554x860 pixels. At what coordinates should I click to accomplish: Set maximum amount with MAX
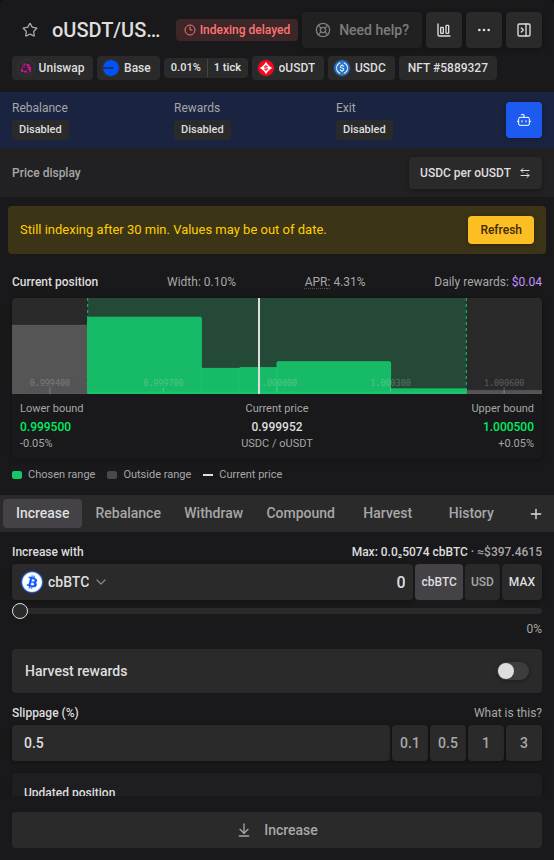tap(522, 582)
